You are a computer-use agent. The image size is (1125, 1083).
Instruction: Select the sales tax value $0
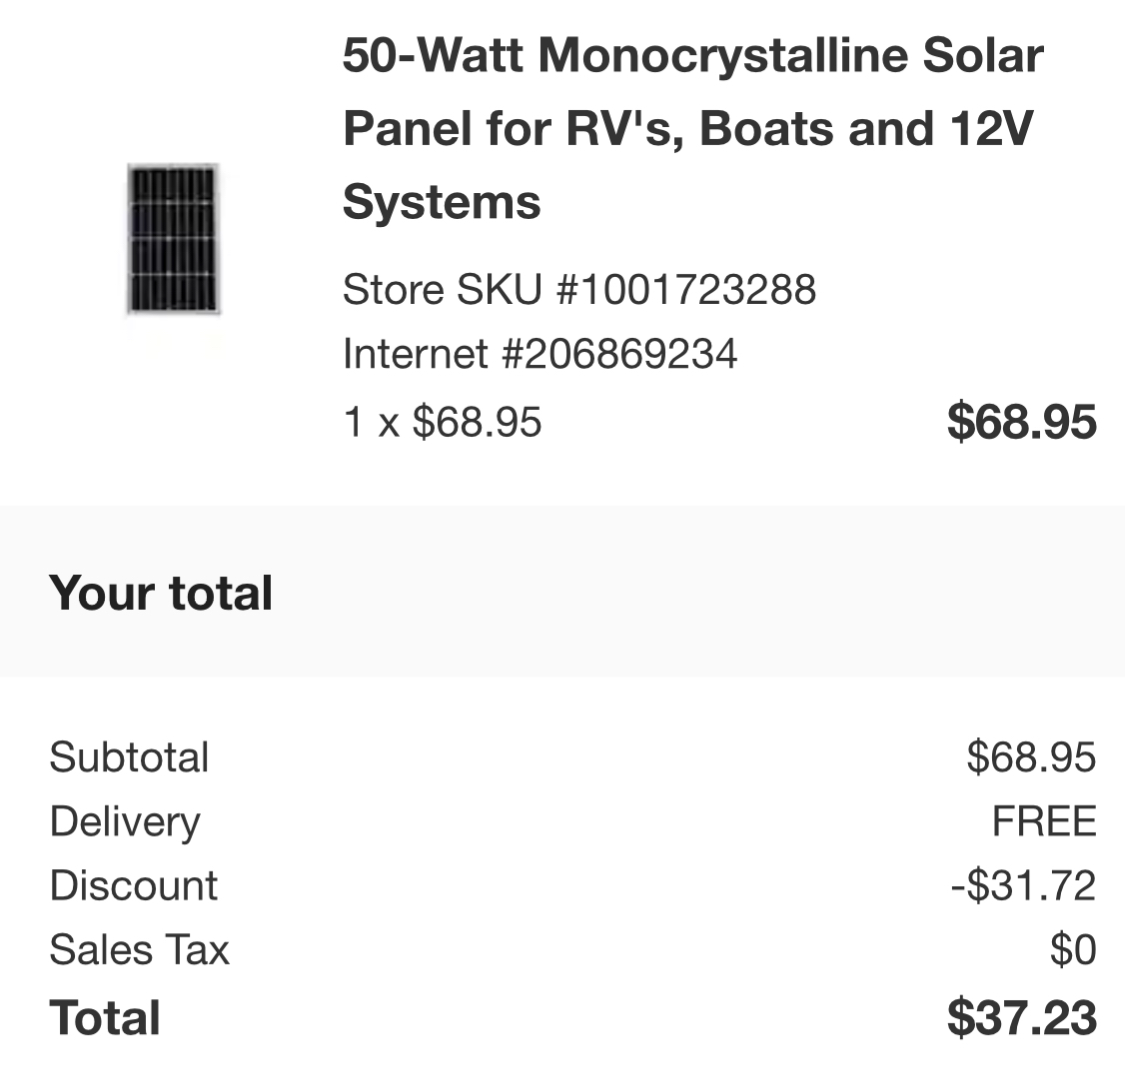pyautogui.click(x=1073, y=950)
